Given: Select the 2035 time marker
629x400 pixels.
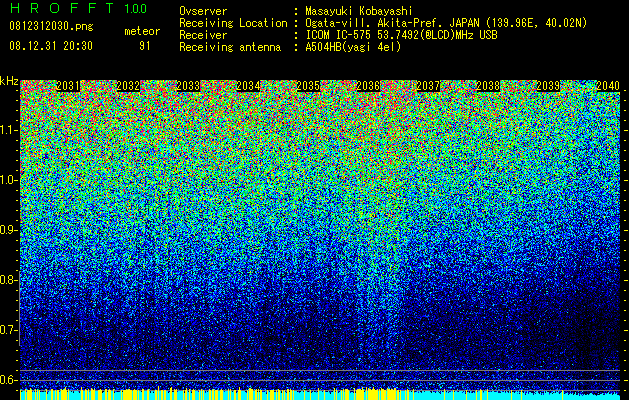Looking at the screenshot, I should click(x=308, y=86).
